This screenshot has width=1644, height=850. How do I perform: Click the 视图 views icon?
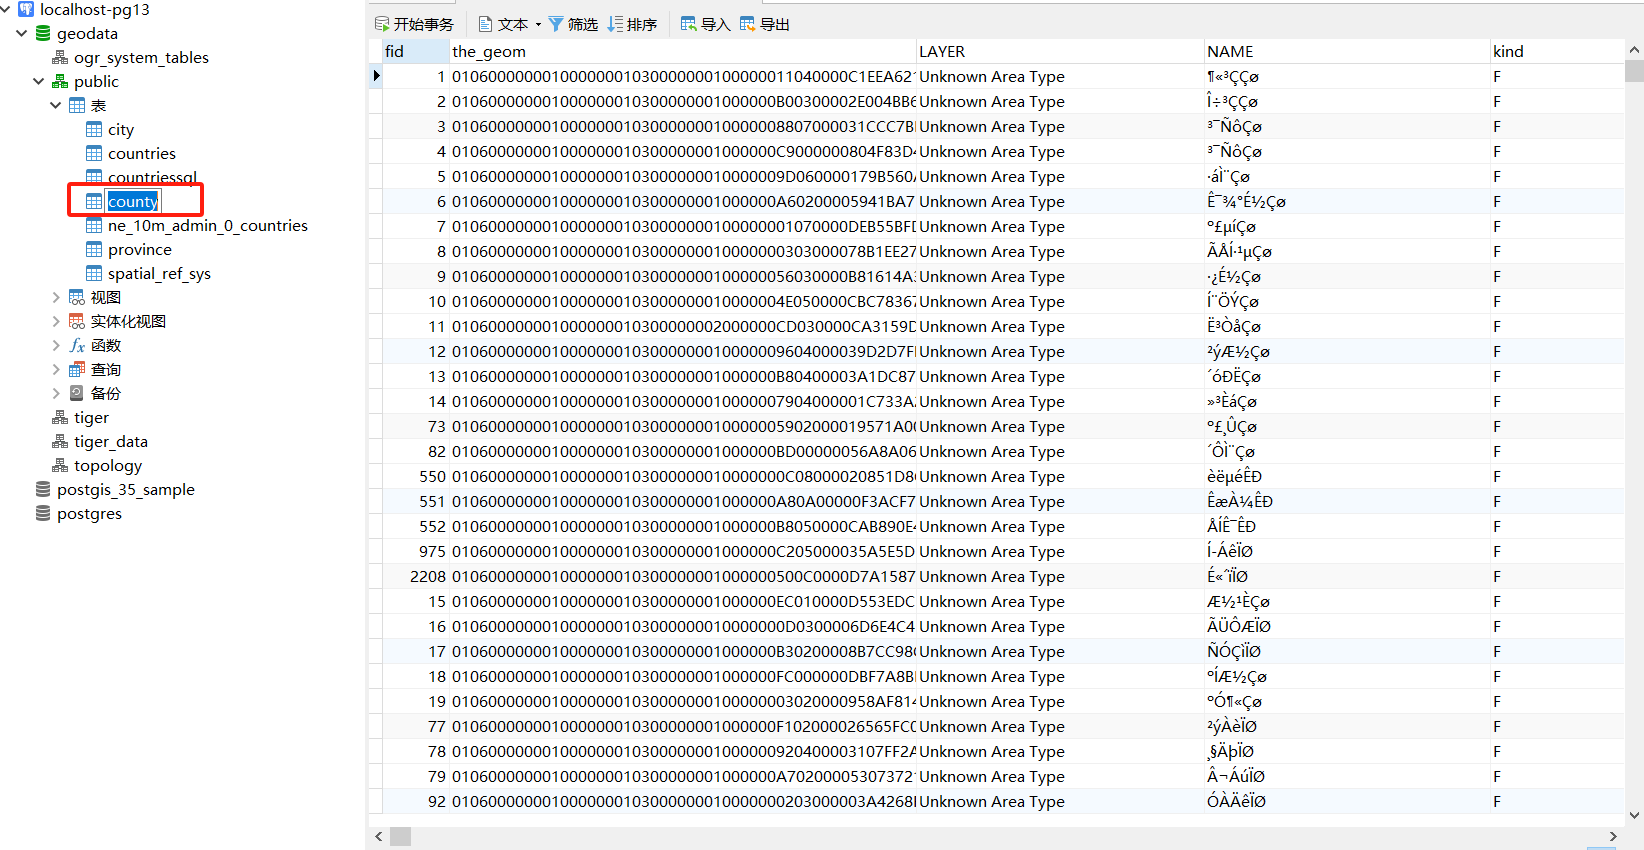[x=77, y=297]
